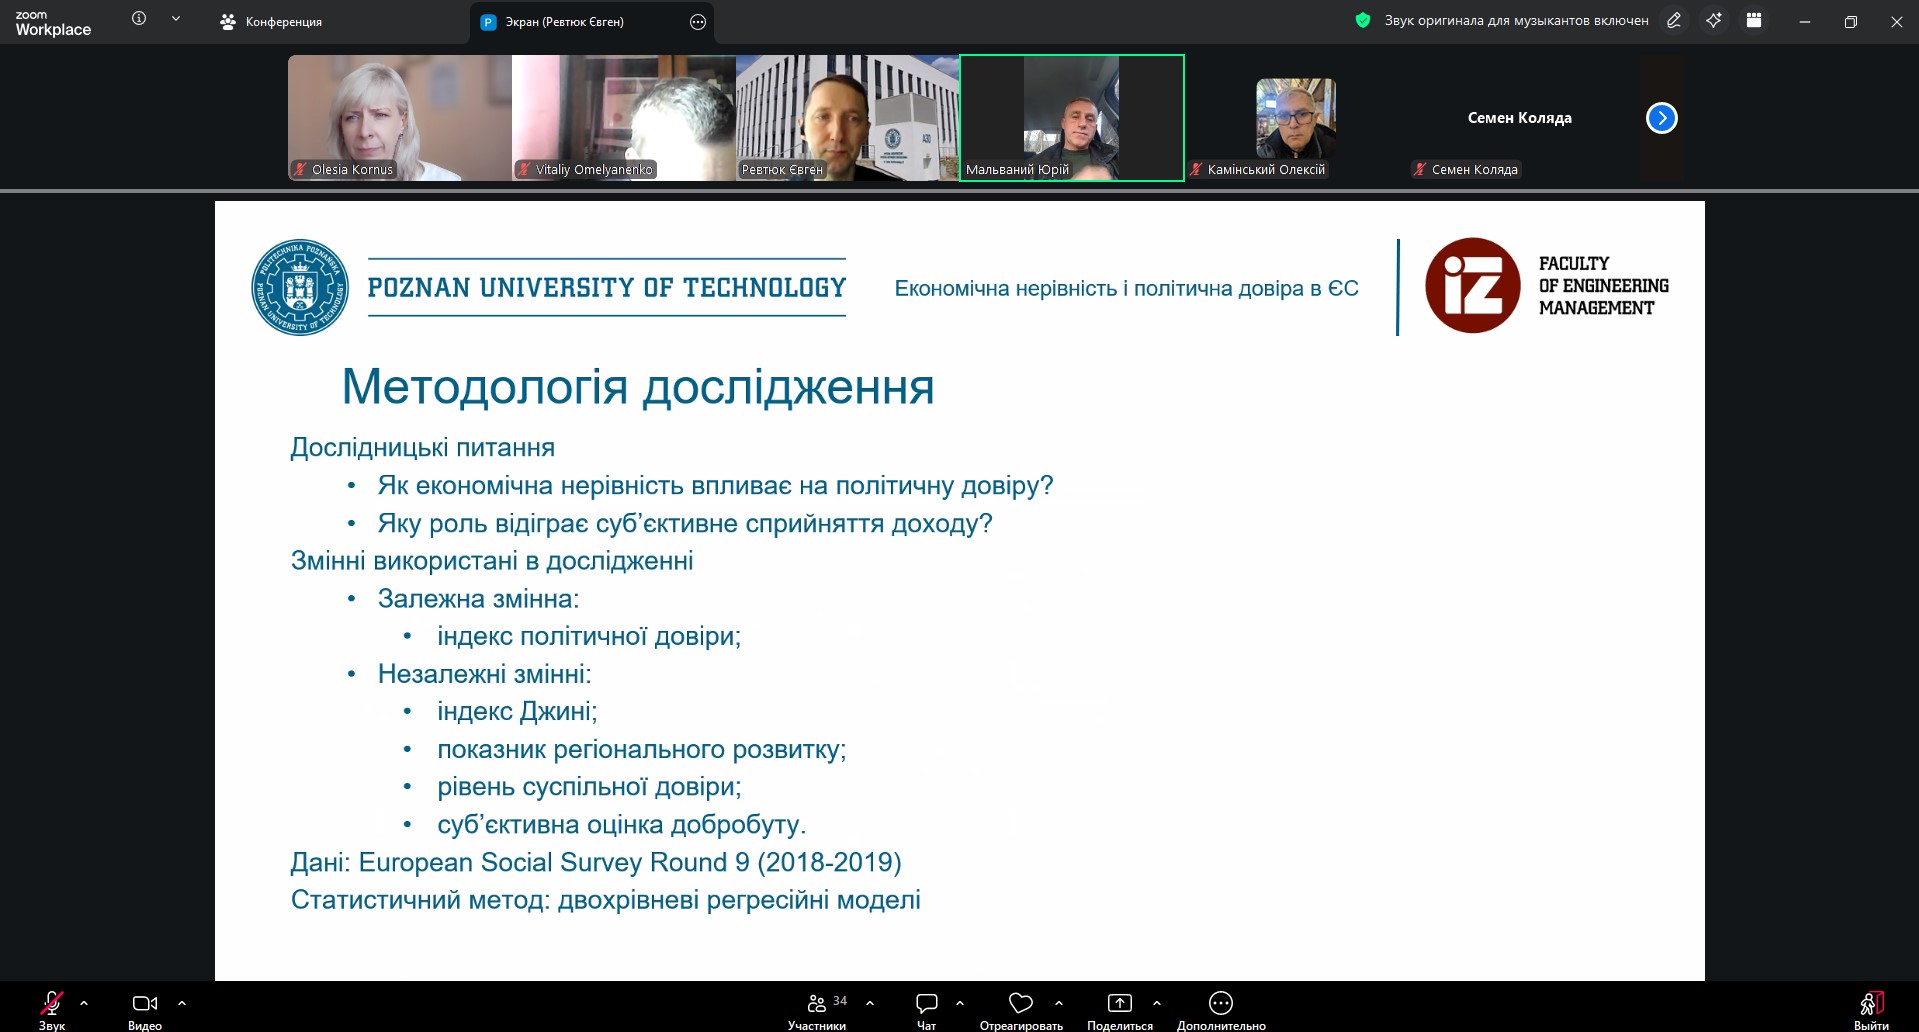
Task: Show next participants with blue arrow button
Action: click(1661, 118)
